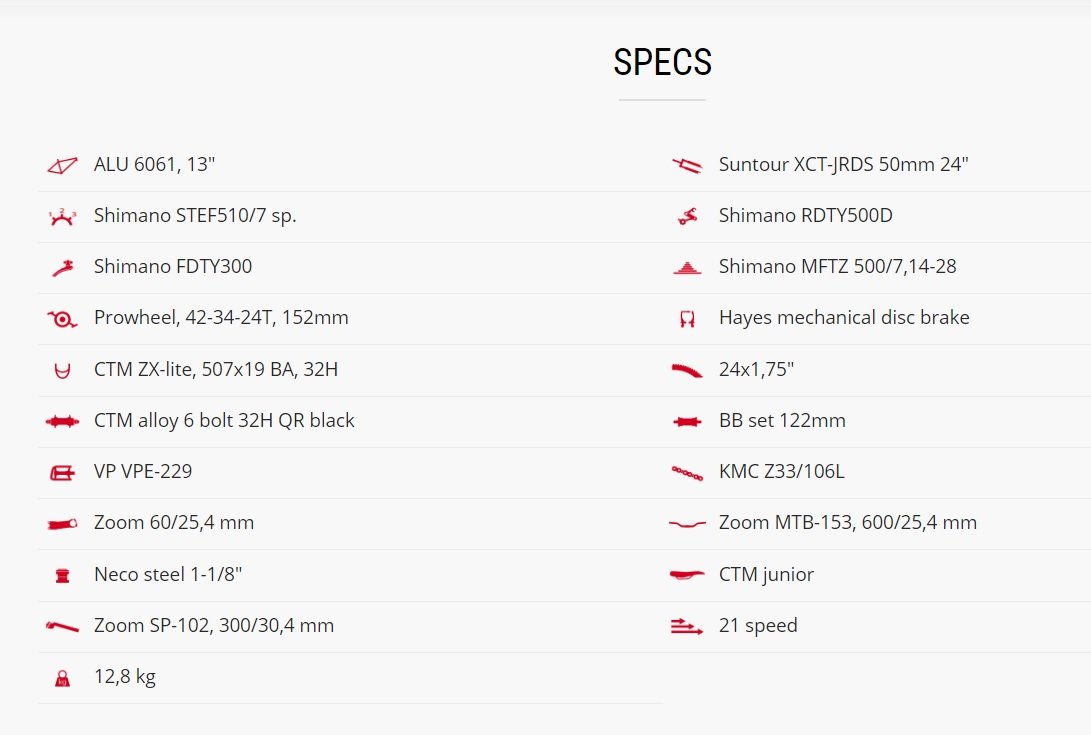The width and height of the screenshot is (1091, 735).
Task: Select the fork icon by Suntour XCT-JRDS
Action: (687, 166)
